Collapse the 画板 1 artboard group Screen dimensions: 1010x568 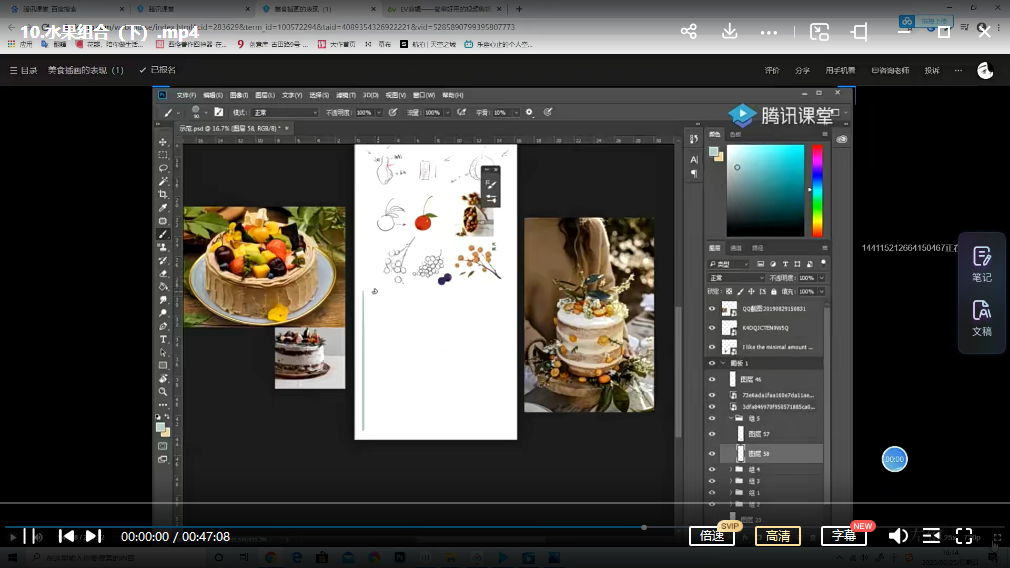coord(723,363)
